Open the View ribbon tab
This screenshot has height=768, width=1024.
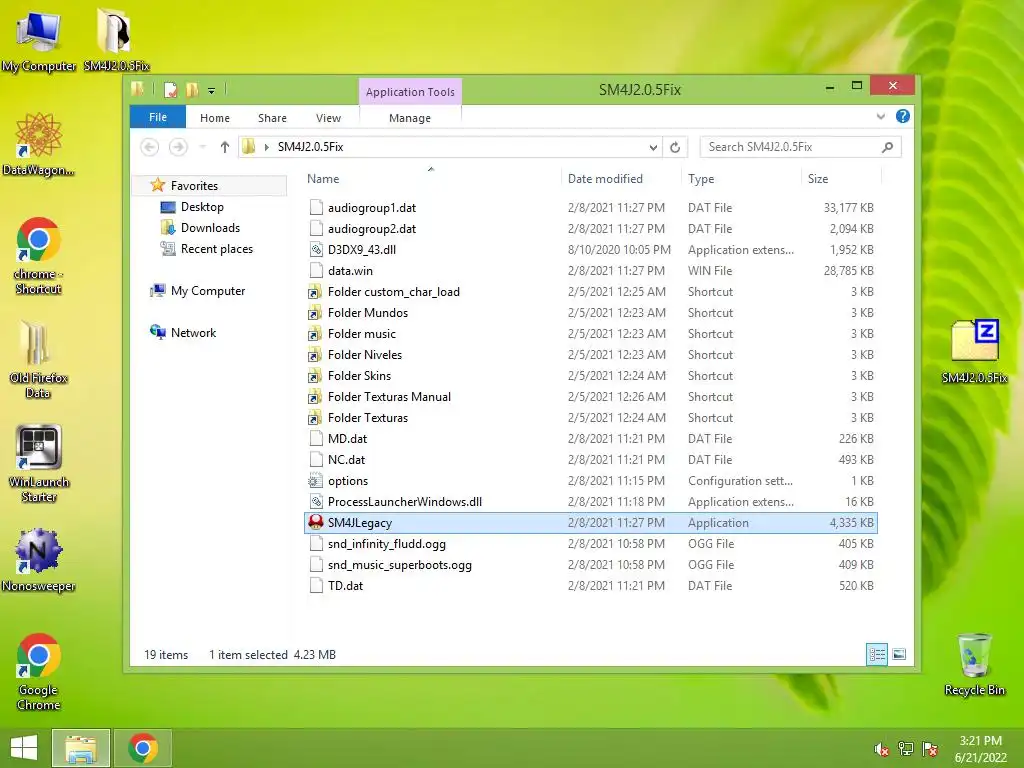click(328, 118)
